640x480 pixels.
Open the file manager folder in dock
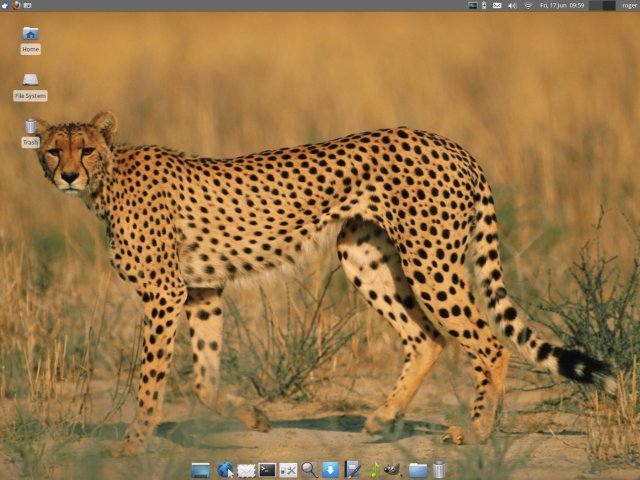[x=418, y=470]
